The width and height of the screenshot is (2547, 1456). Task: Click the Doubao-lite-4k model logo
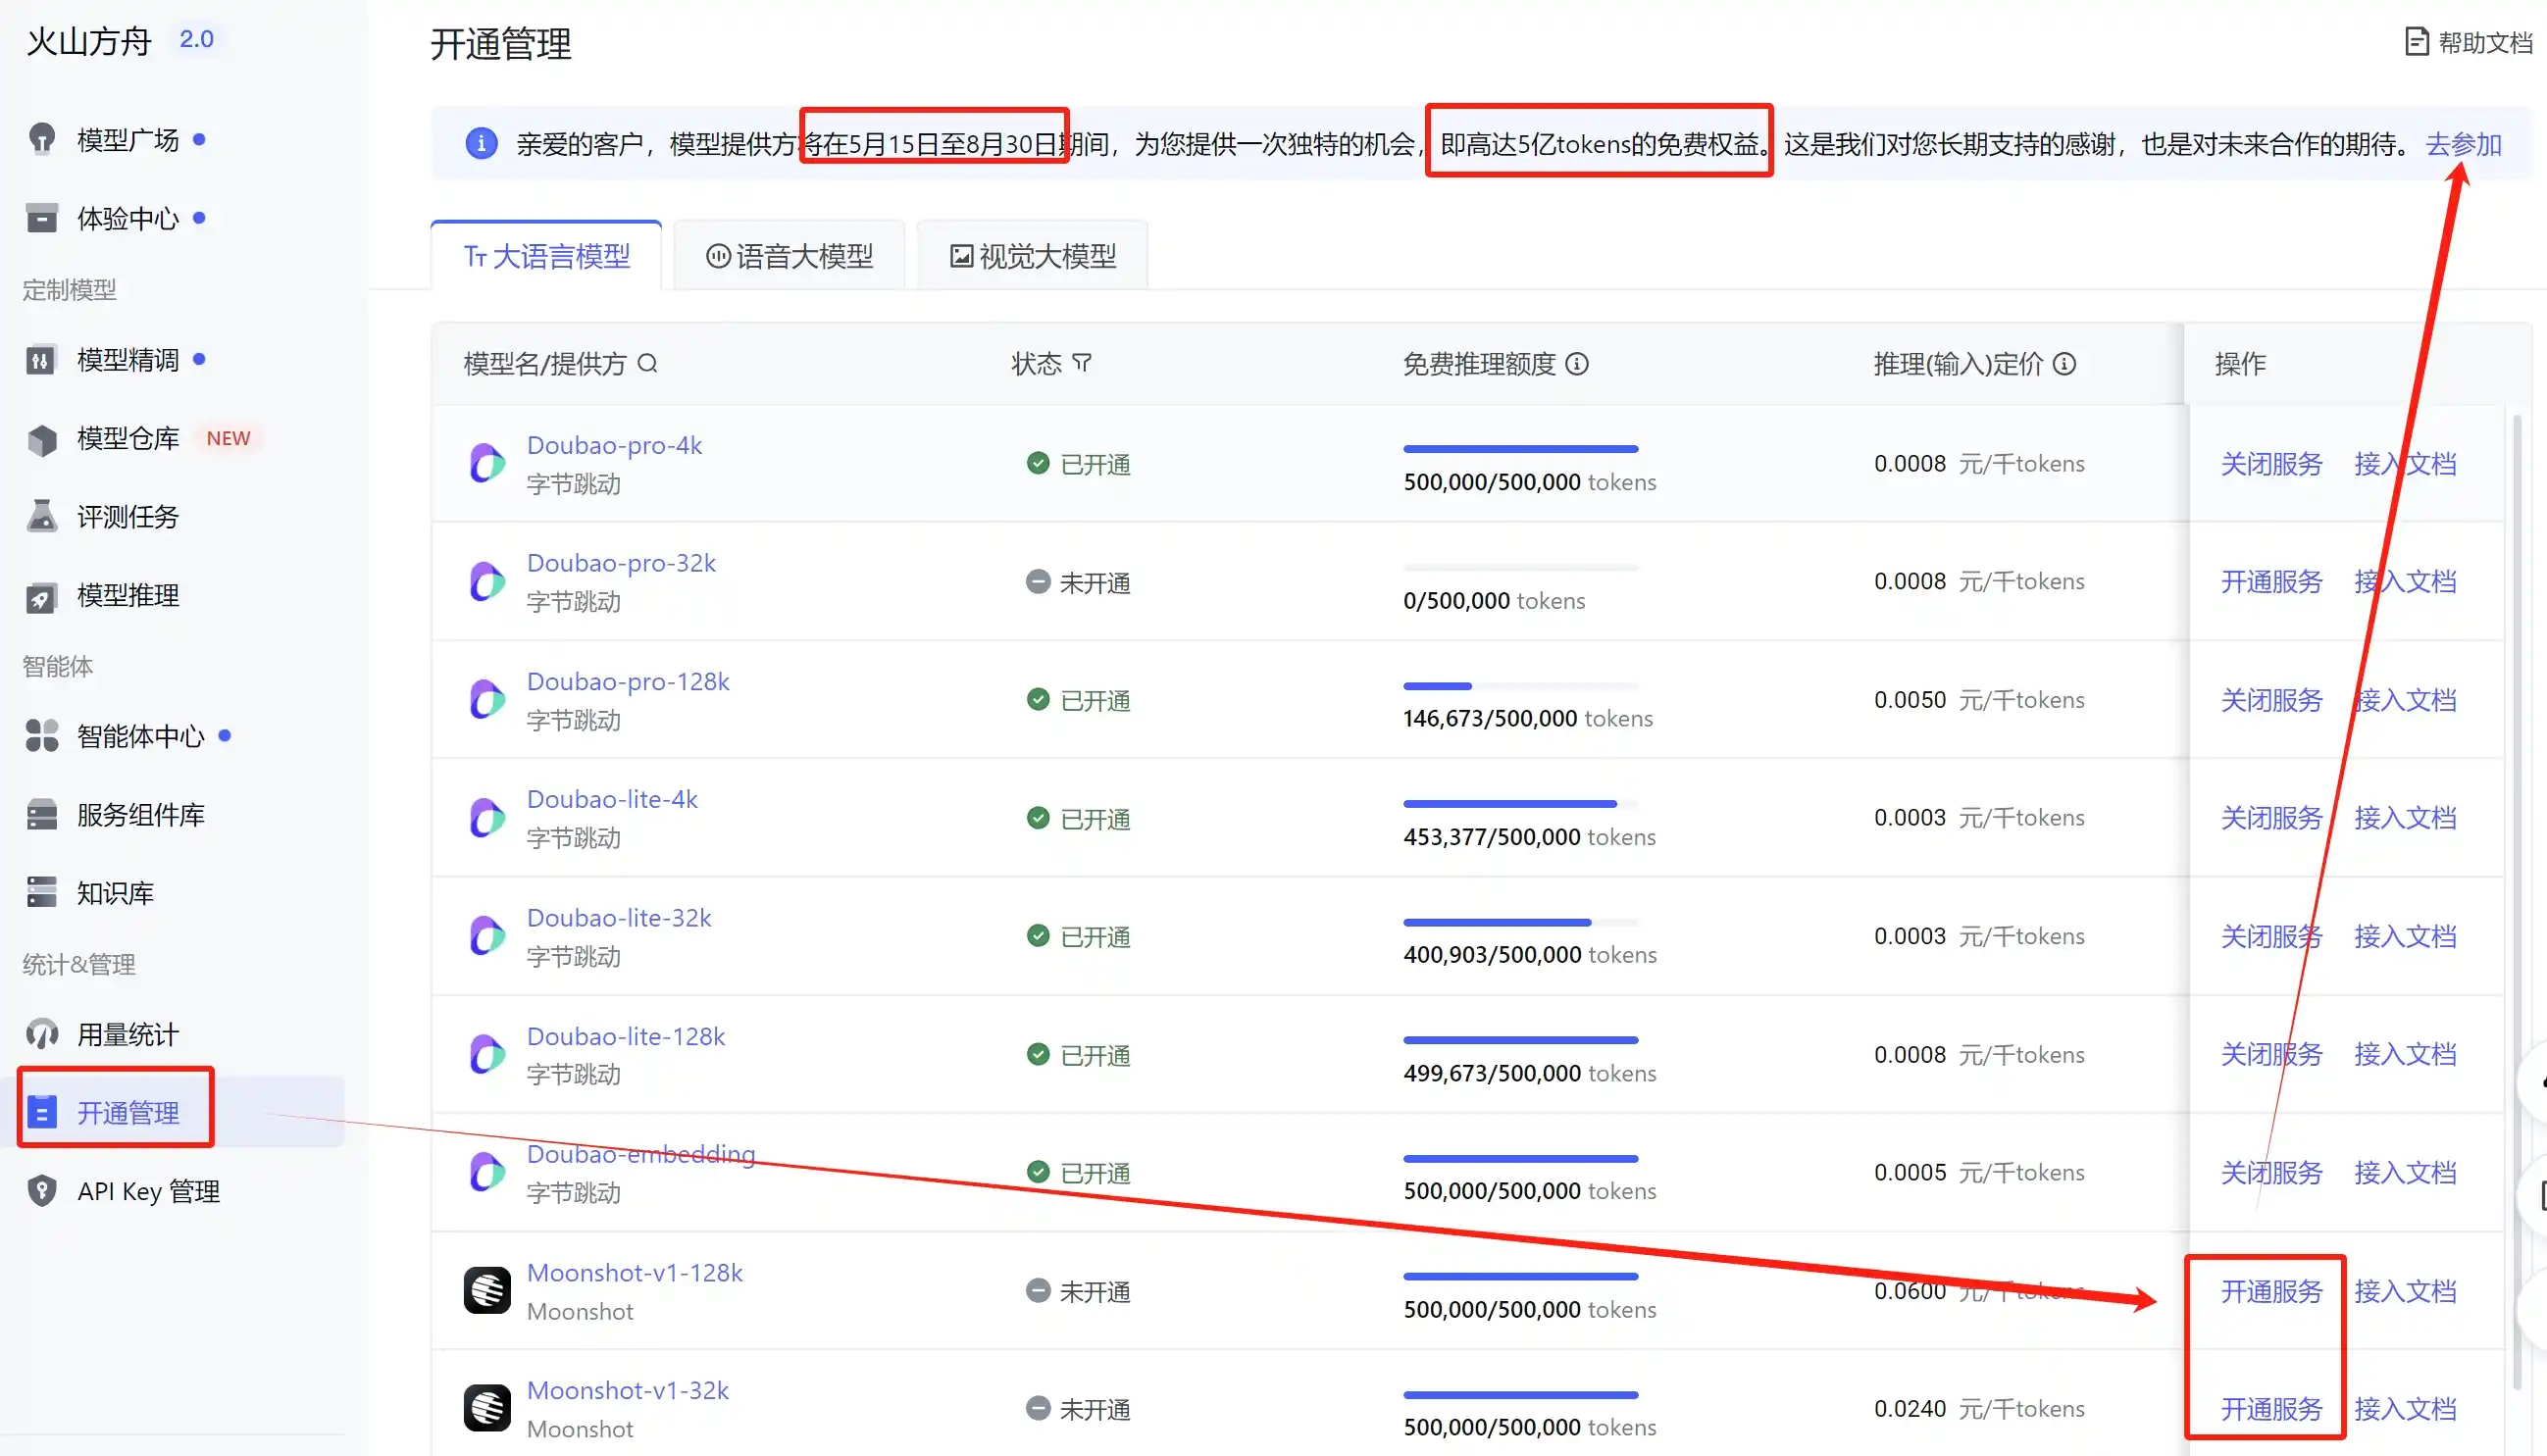pos(488,818)
